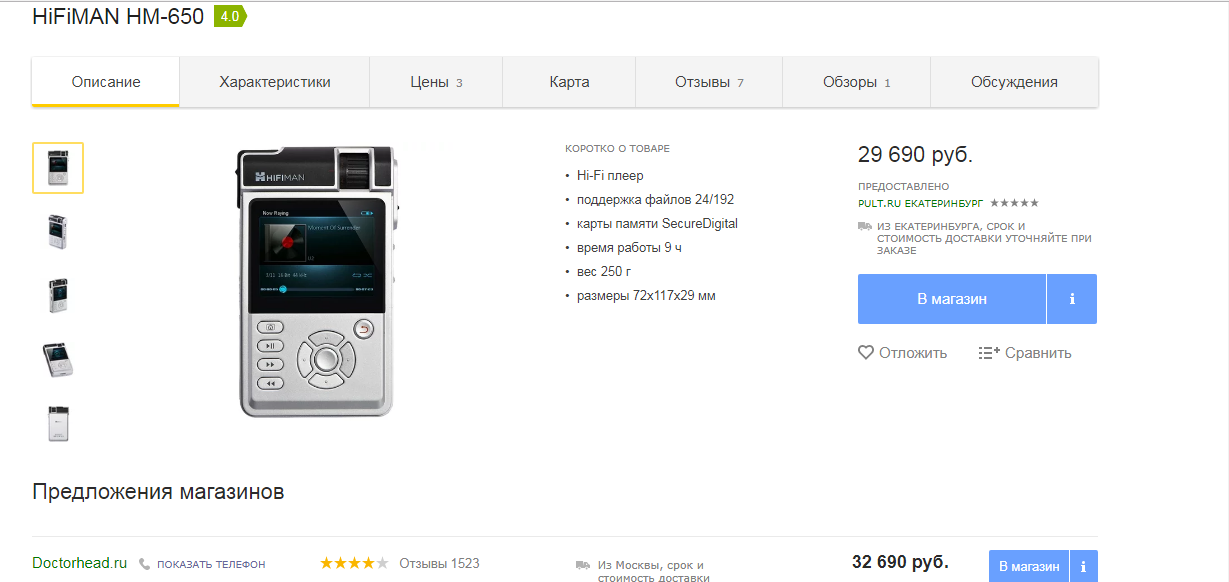Click the 32 690 руб. price
The height and width of the screenshot is (582, 1229).
point(900,561)
